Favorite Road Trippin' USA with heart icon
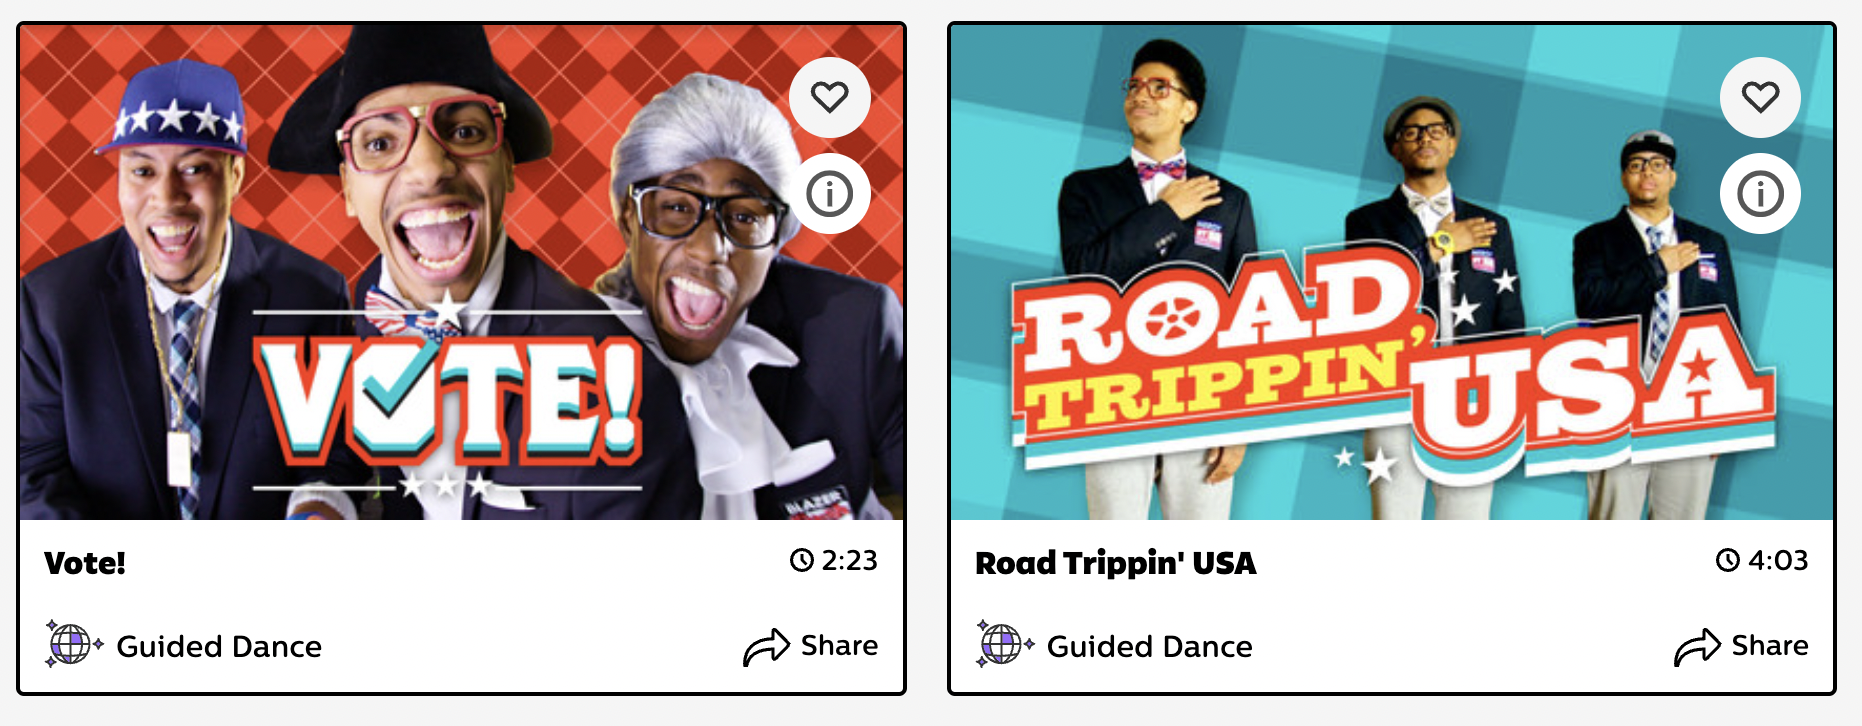Image resolution: width=1862 pixels, height=726 pixels. point(1760,97)
